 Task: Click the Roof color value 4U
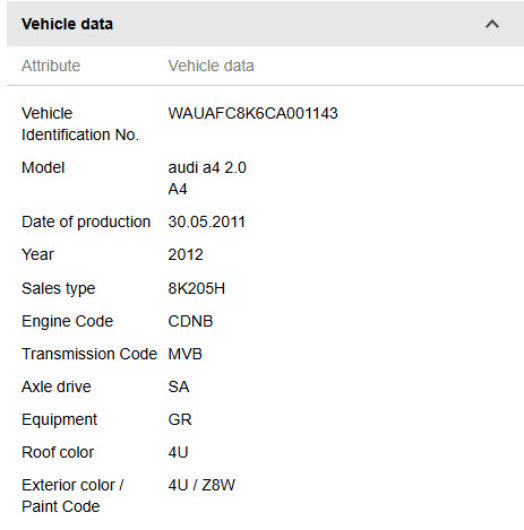pos(178,452)
